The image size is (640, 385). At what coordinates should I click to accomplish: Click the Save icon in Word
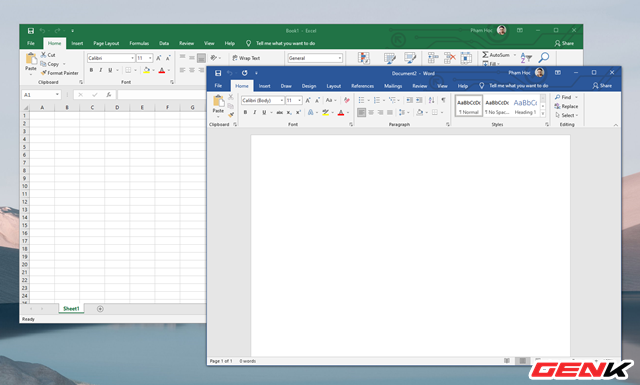pos(218,73)
